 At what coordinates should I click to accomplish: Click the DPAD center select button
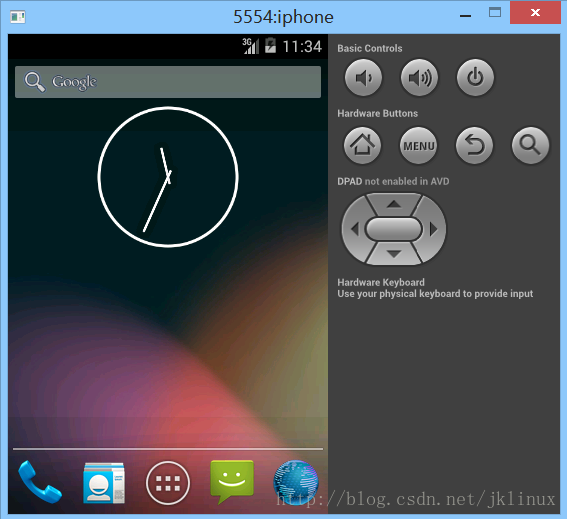394,229
